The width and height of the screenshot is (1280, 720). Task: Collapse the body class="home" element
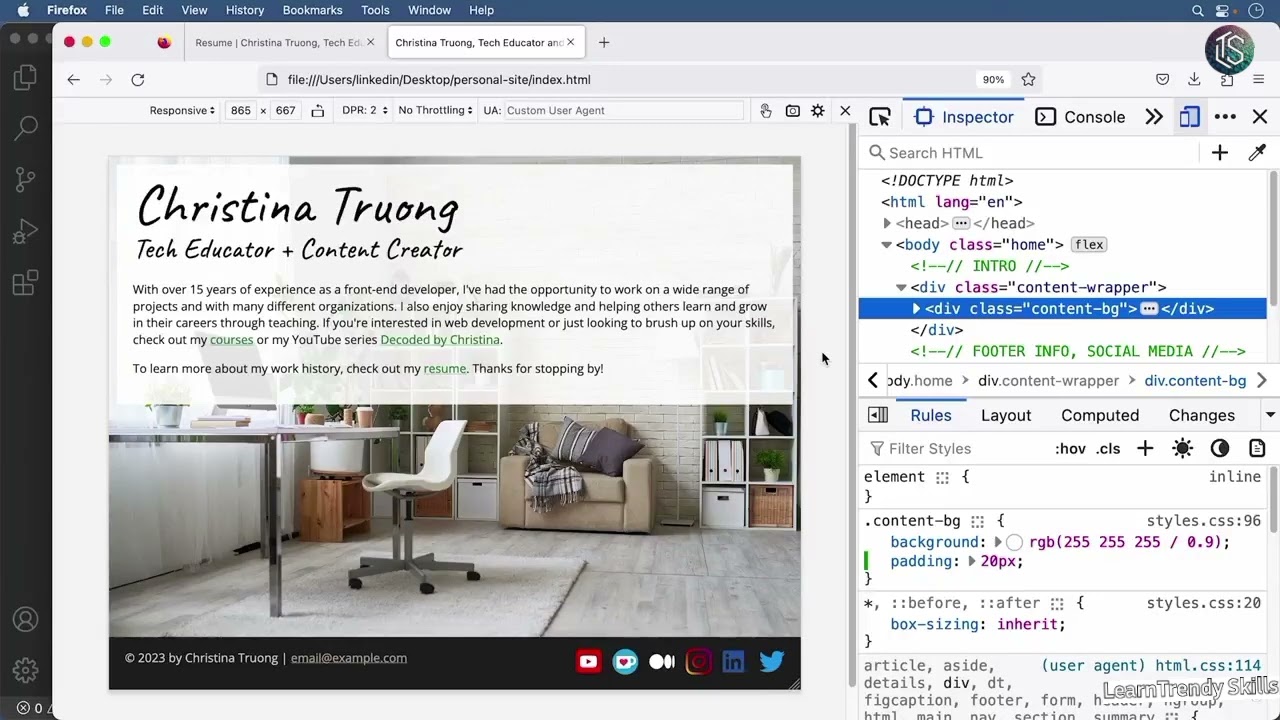point(886,244)
